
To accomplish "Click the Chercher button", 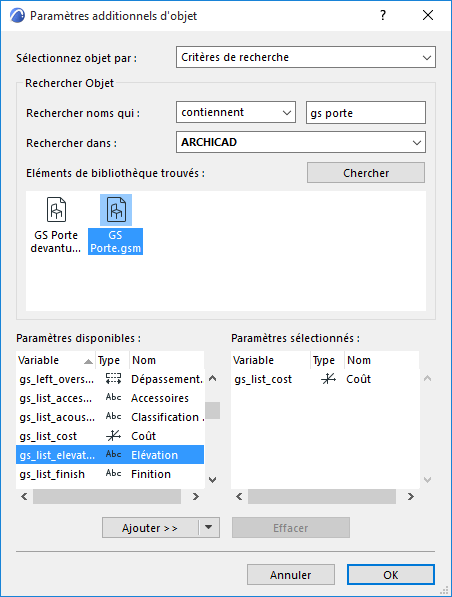I will 366,173.
